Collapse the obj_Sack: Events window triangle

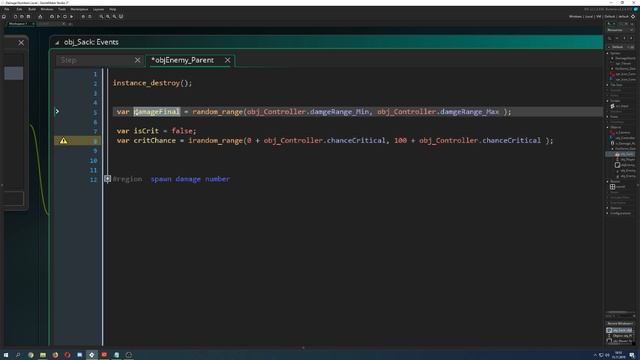click(57, 42)
